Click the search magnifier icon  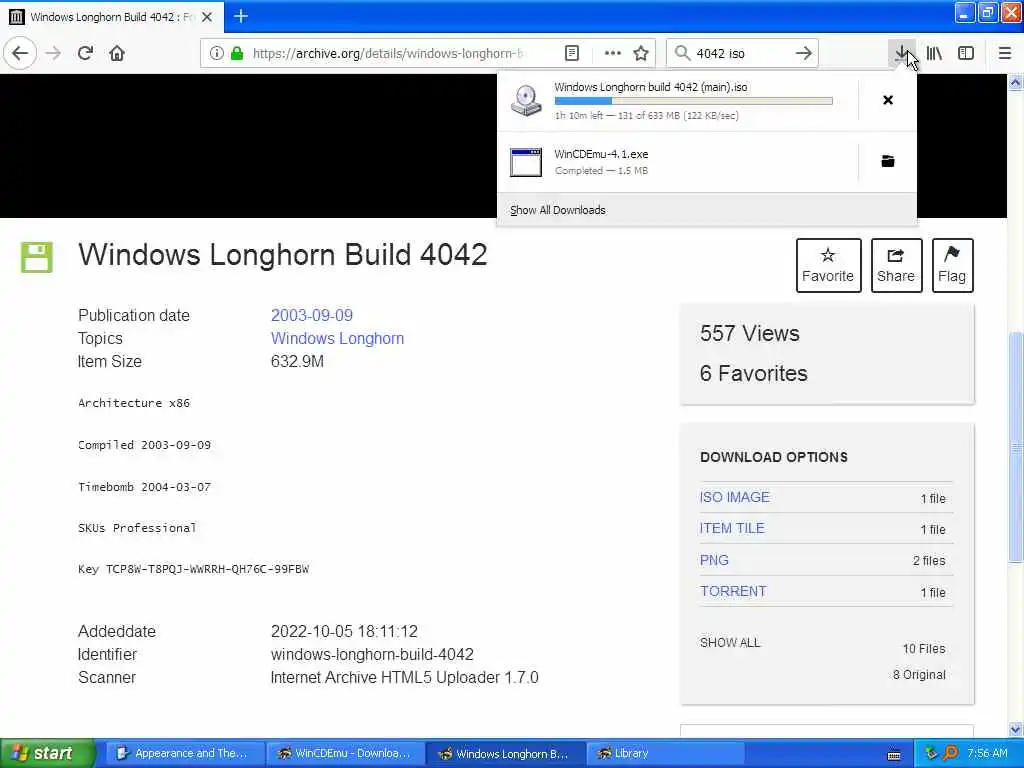pyautogui.click(x=682, y=54)
